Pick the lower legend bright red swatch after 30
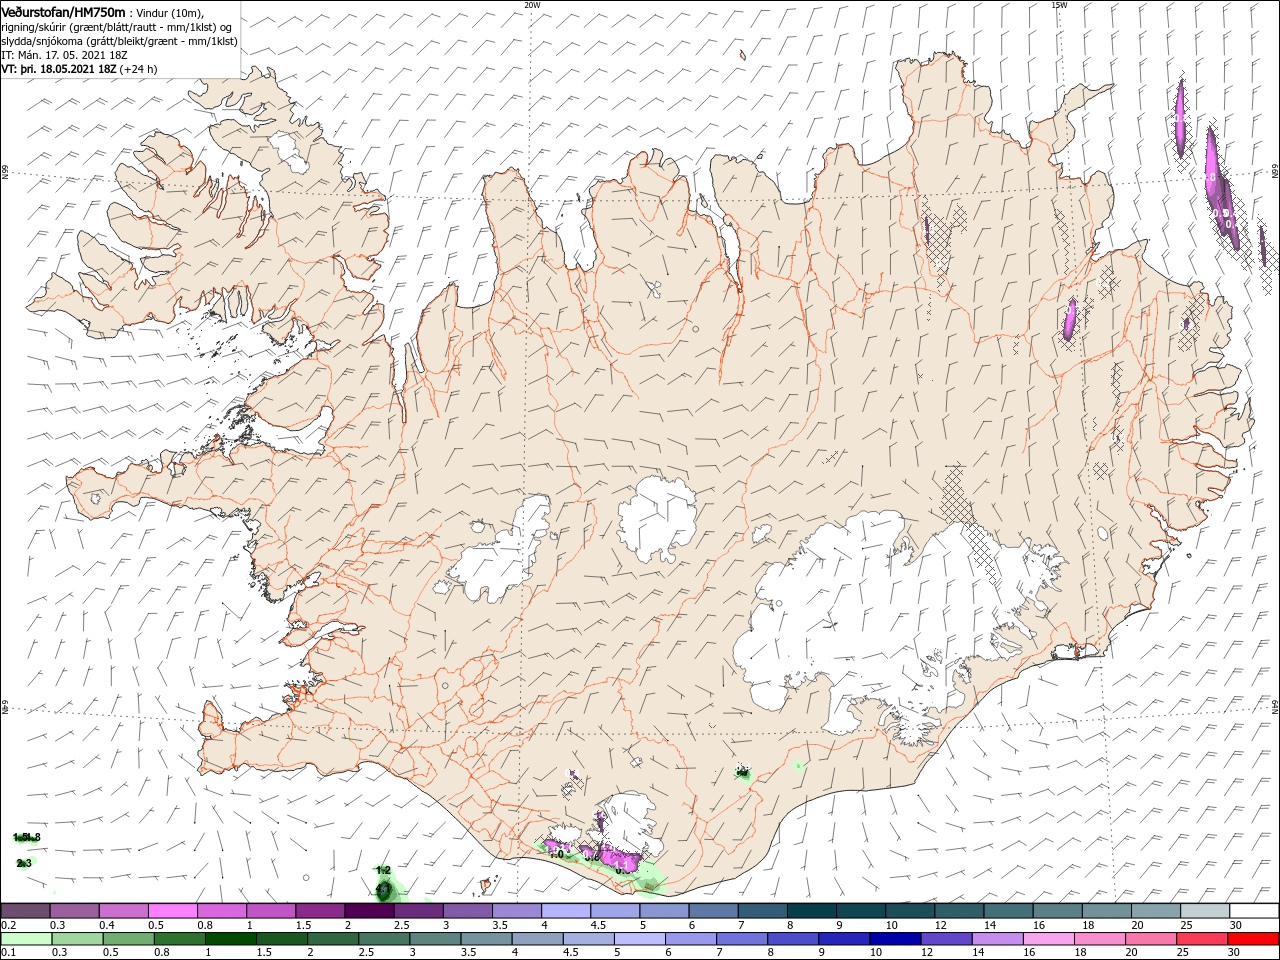Image resolution: width=1280 pixels, height=960 pixels. 1252,939
